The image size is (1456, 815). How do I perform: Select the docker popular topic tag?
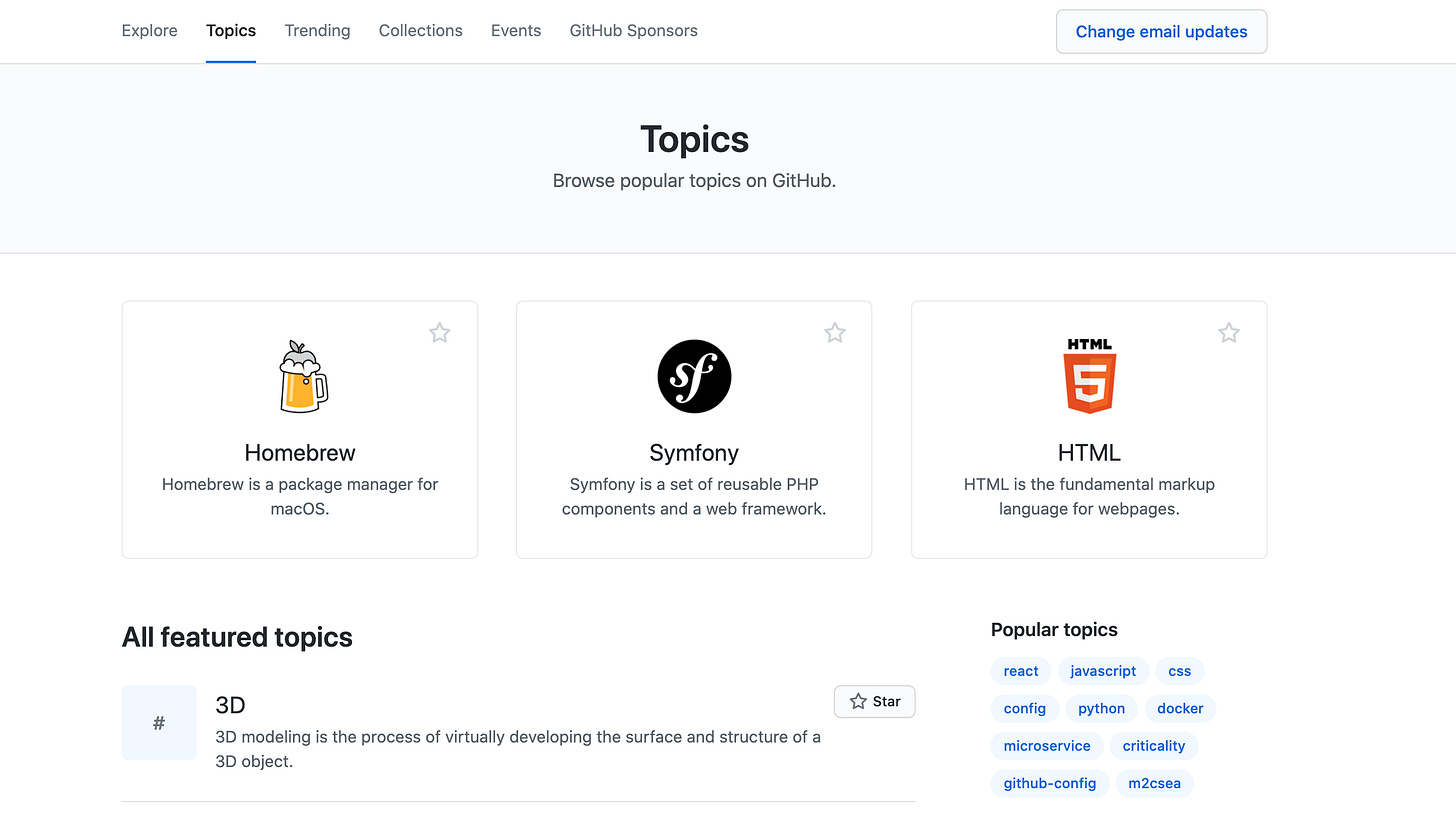1180,708
